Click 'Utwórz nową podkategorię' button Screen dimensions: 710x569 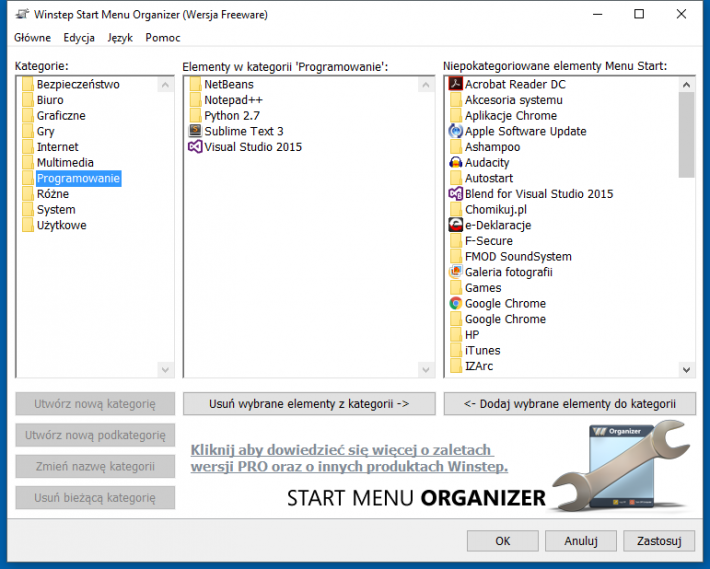(x=95, y=435)
